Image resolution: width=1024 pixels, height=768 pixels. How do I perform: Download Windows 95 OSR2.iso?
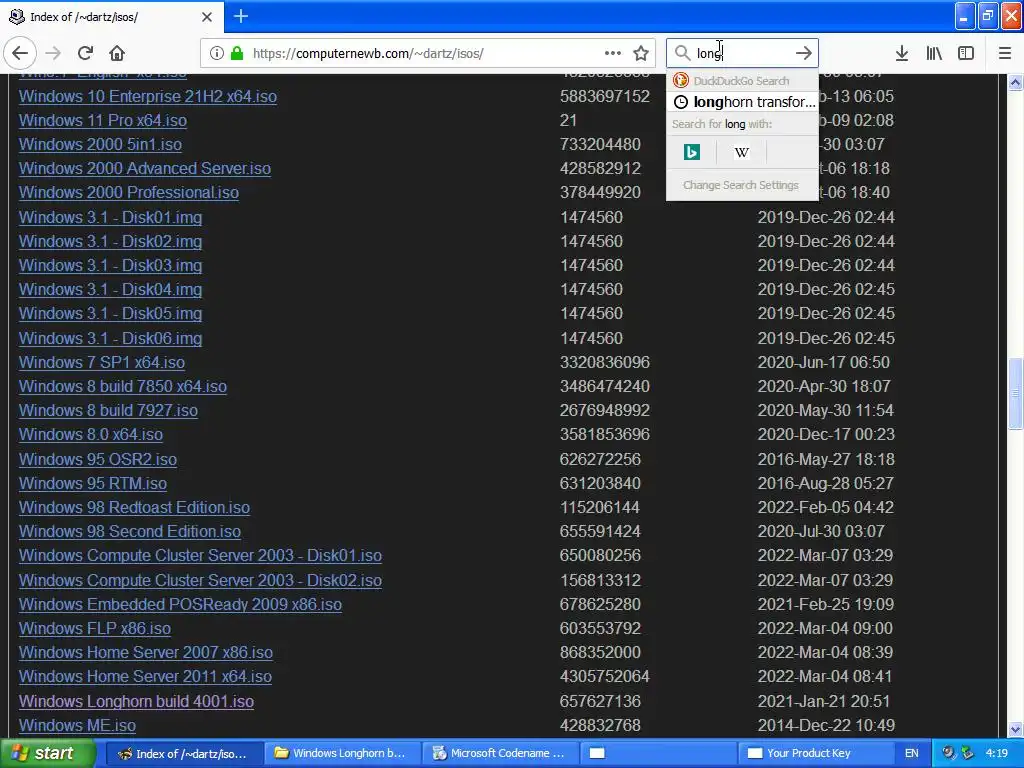(x=98, y=459)
